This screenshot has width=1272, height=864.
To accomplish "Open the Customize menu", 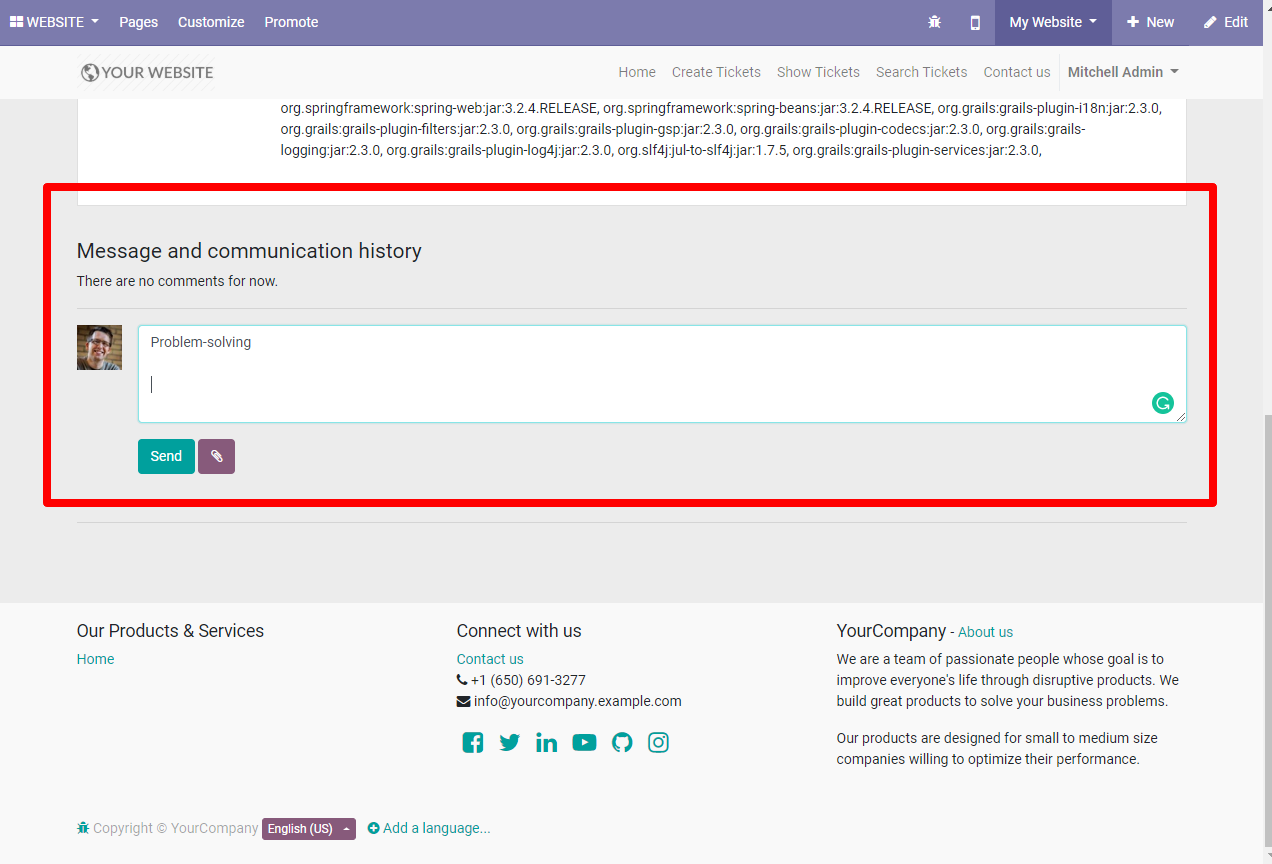I will [x=211, y=22].
